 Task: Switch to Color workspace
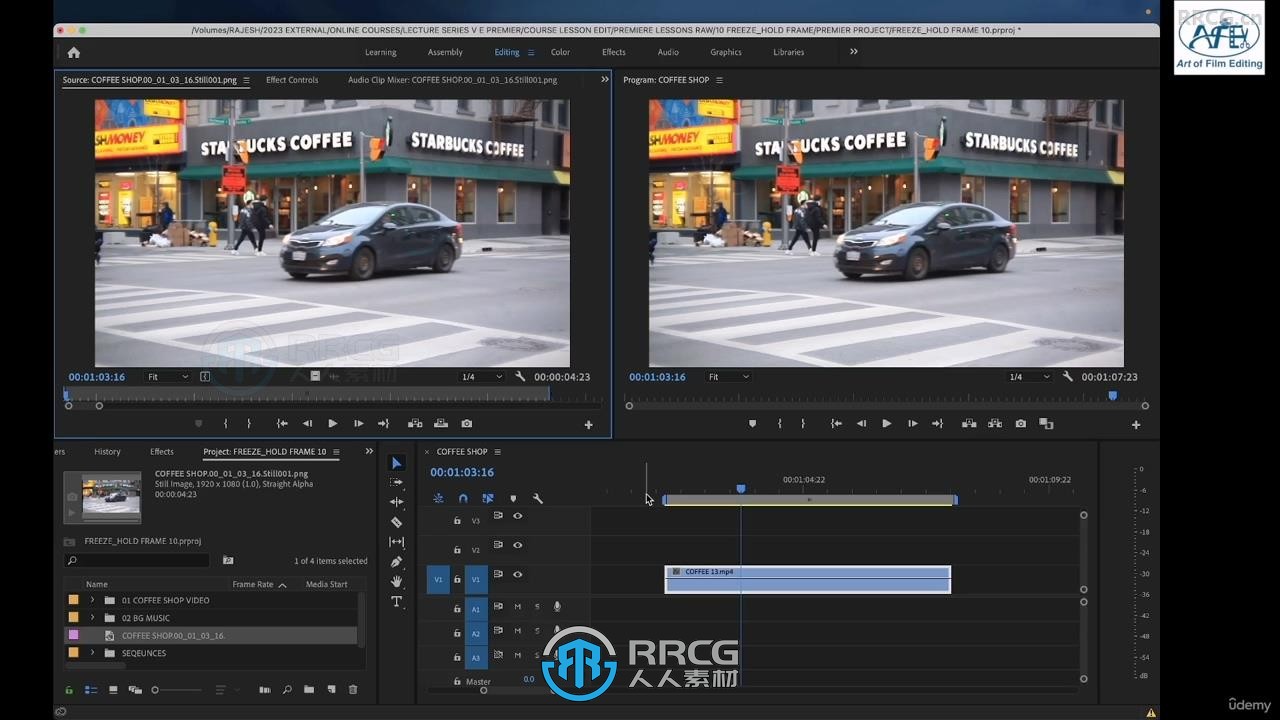(560, 52)
